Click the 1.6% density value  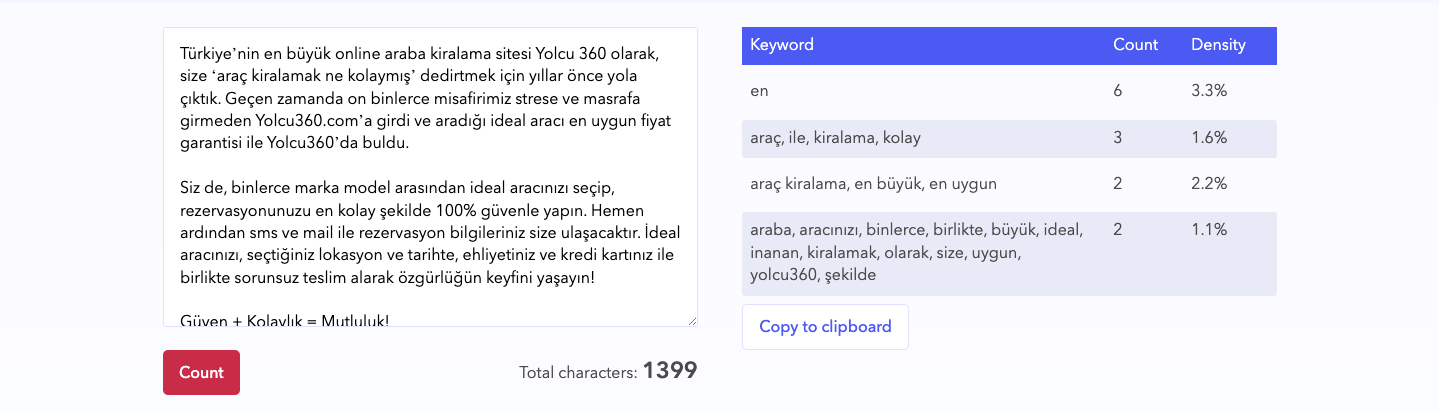tap(1209, 138)
